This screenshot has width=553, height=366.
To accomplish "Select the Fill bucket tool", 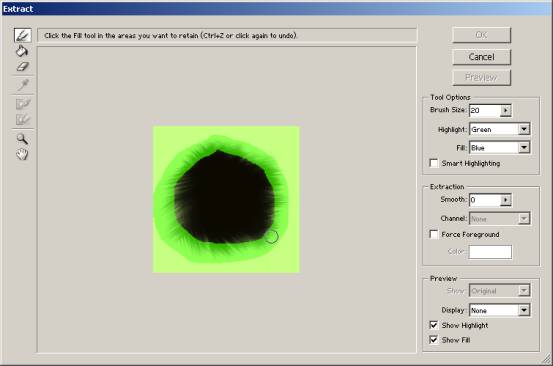I will pos(22,51).
